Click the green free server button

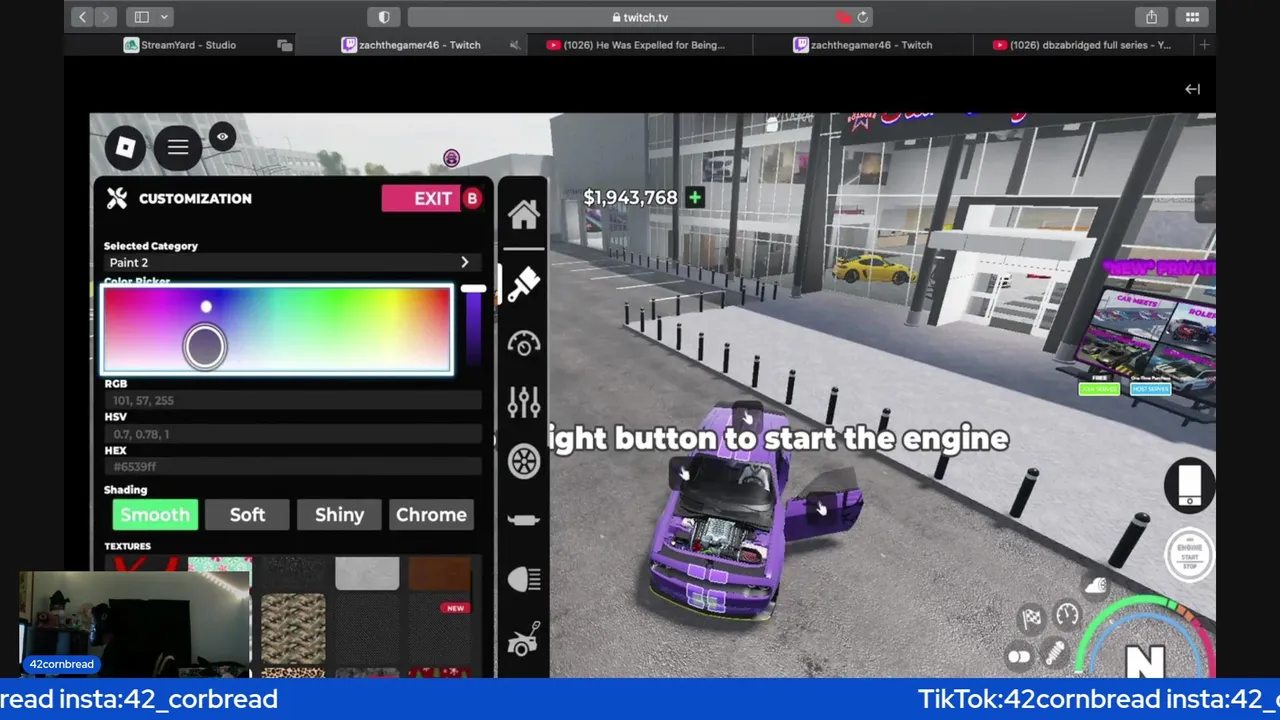pyautogui.click(x=1099, y=389)
